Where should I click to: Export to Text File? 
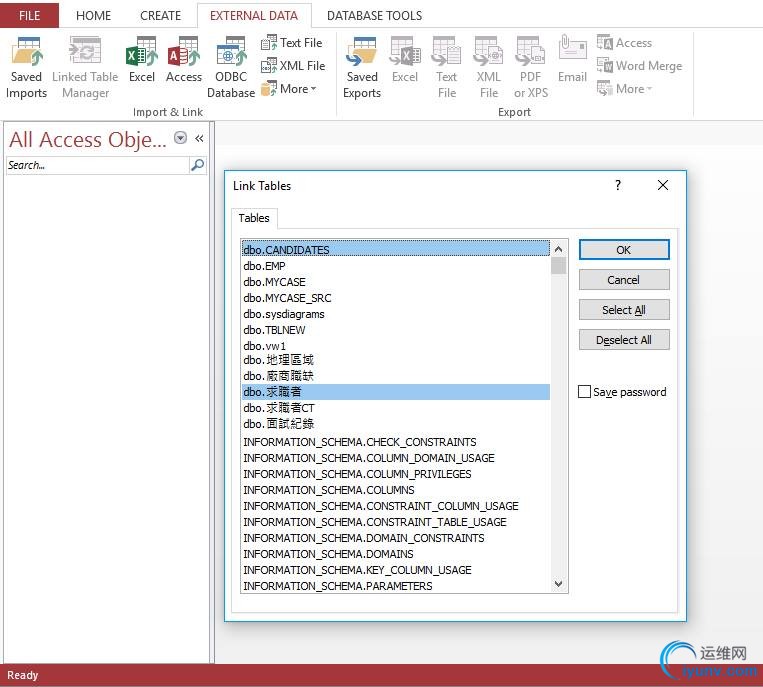[x=446, y=67]
